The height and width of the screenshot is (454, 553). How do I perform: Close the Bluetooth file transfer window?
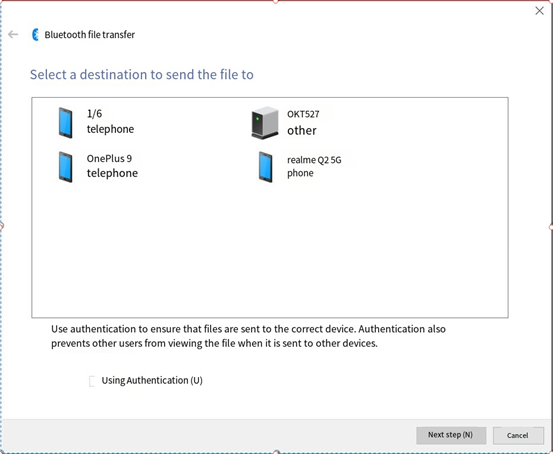tap(539, 11)
